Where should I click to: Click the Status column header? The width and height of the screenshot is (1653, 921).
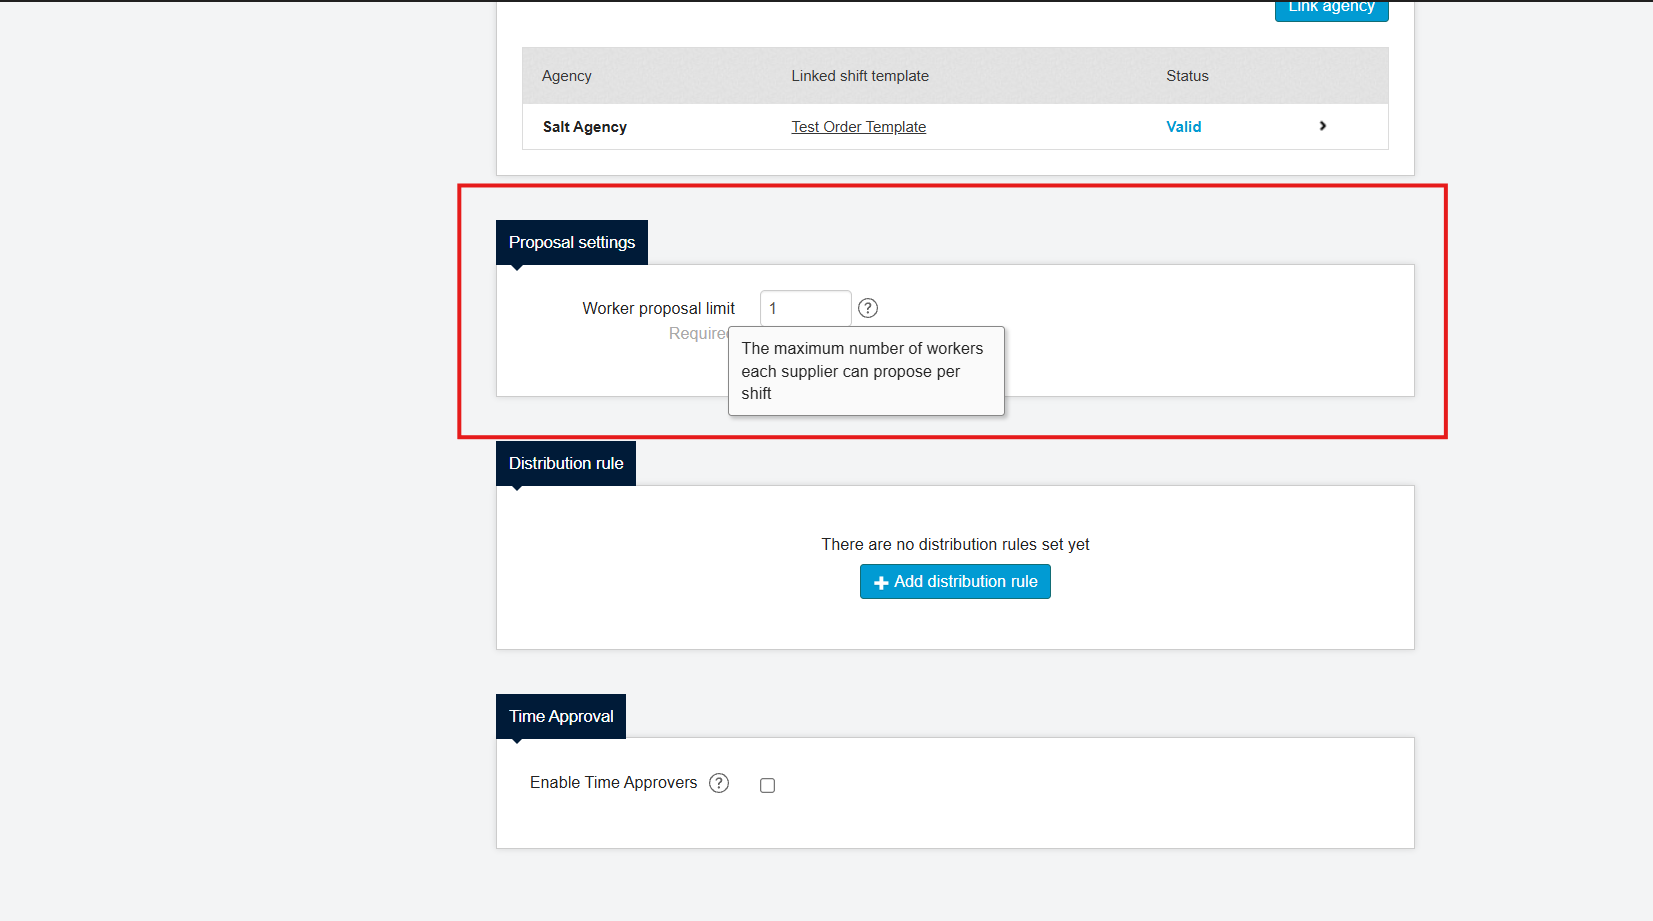(x=1187, y=76)
